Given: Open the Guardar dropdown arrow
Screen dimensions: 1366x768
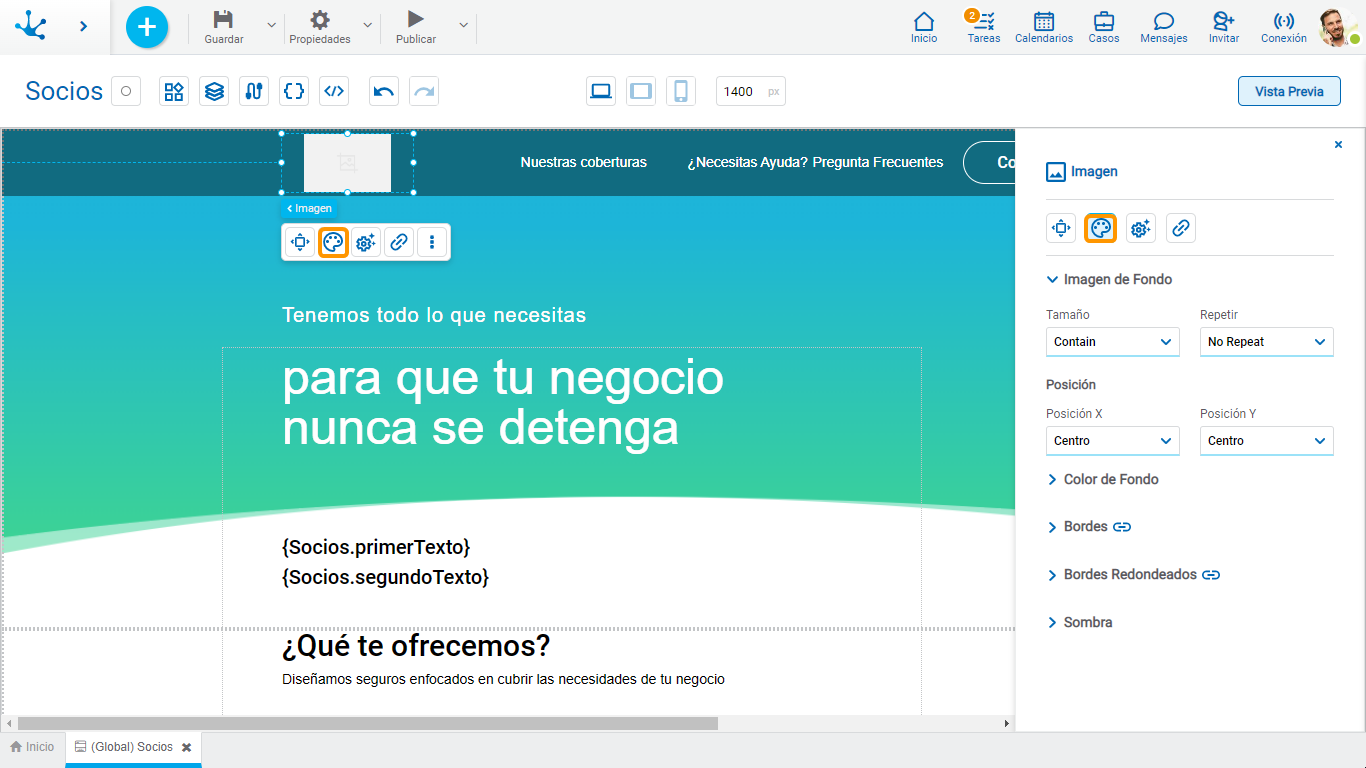Looking at the screenshot, I should (271, 25).
